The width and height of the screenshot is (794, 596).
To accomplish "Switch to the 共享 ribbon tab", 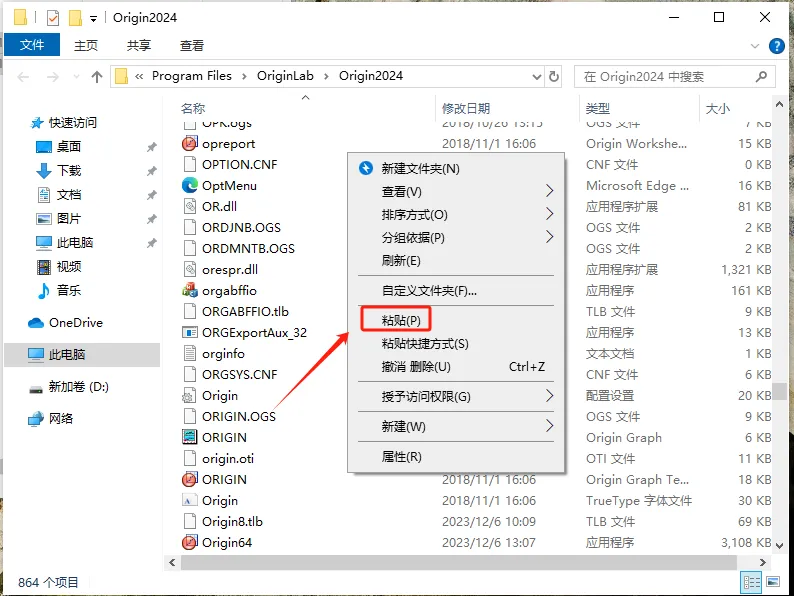I will point(139,46).
